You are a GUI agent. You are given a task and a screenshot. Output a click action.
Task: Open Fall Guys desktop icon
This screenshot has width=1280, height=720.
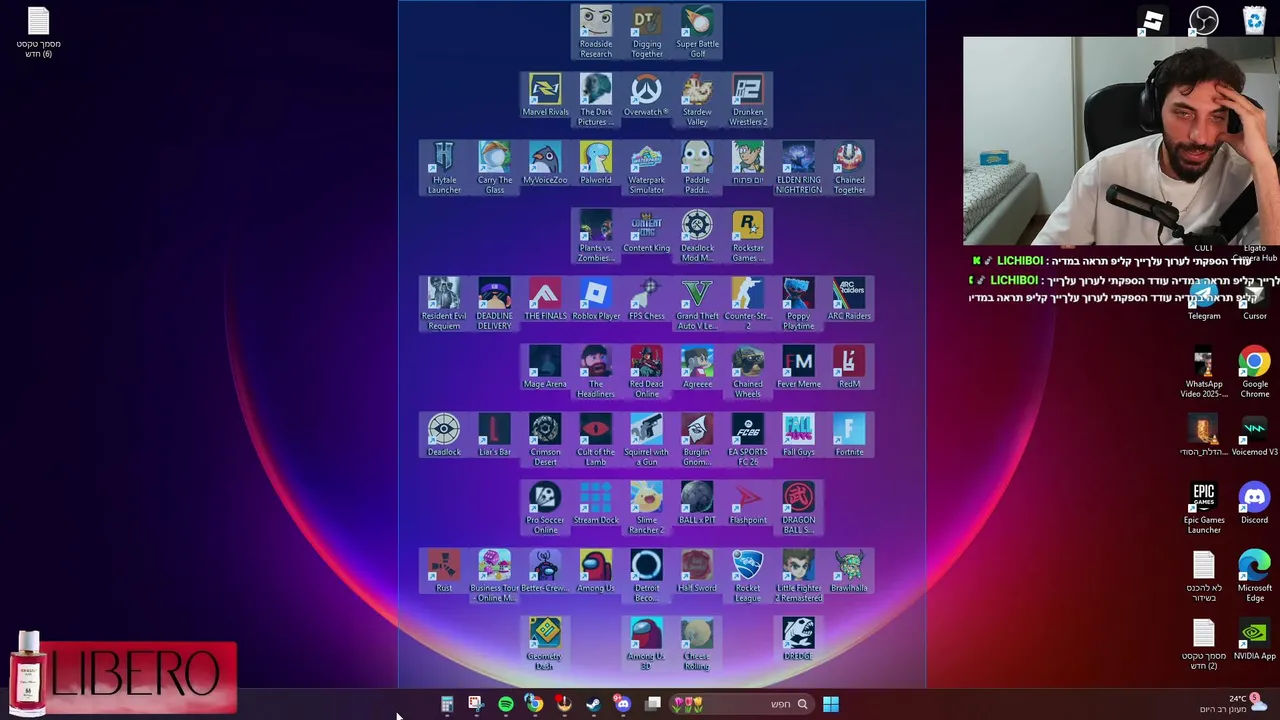coord(798,435)
